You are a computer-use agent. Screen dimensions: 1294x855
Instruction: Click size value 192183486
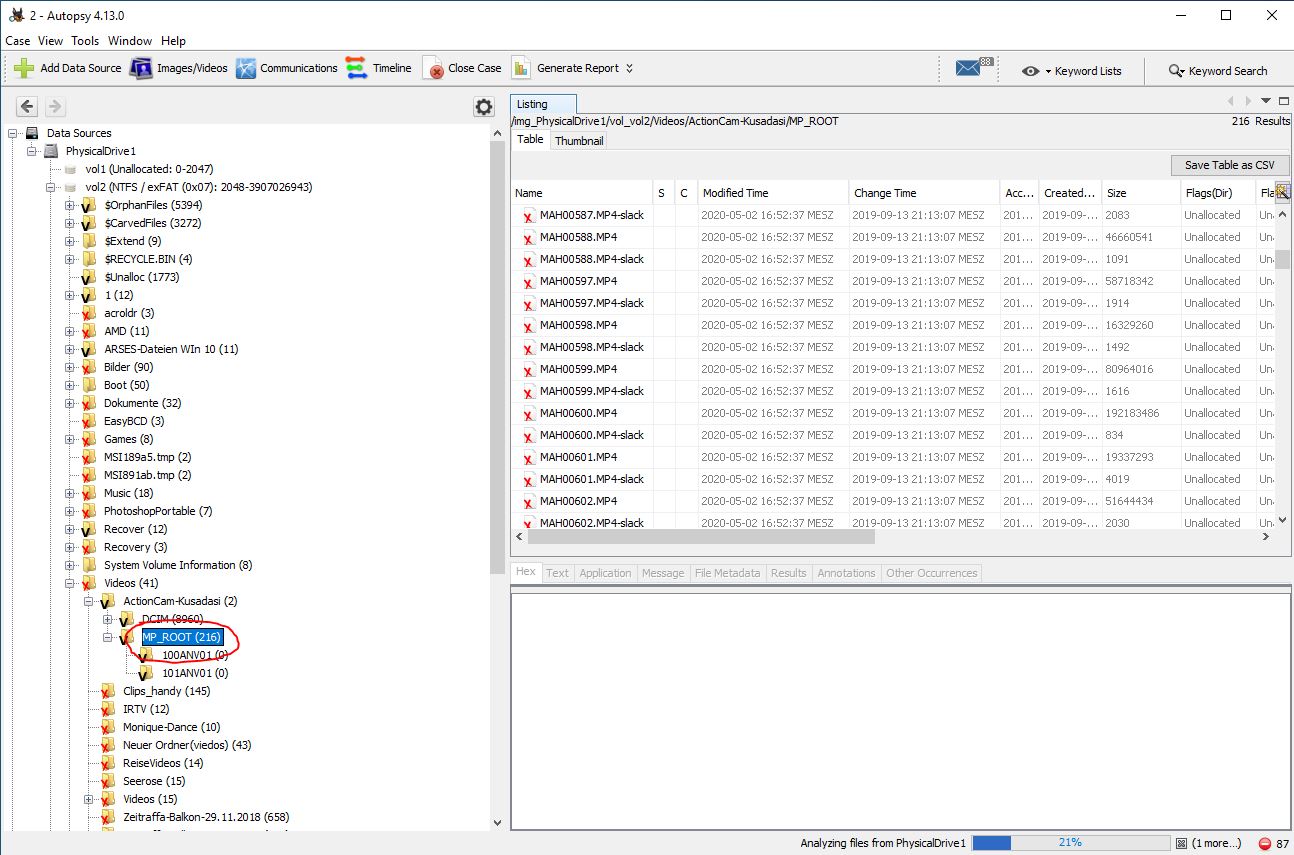pos(1132,413)
